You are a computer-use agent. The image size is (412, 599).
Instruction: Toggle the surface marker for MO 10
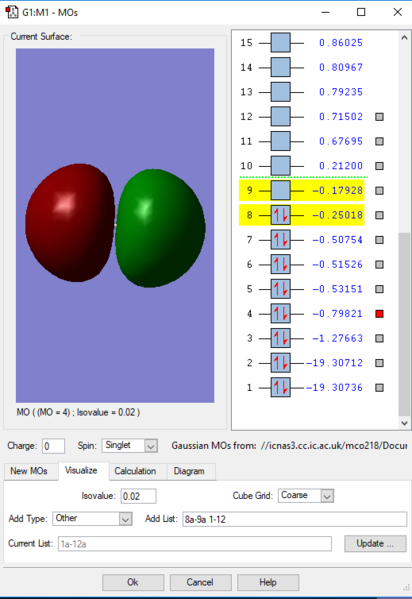[x=379, y=166]
